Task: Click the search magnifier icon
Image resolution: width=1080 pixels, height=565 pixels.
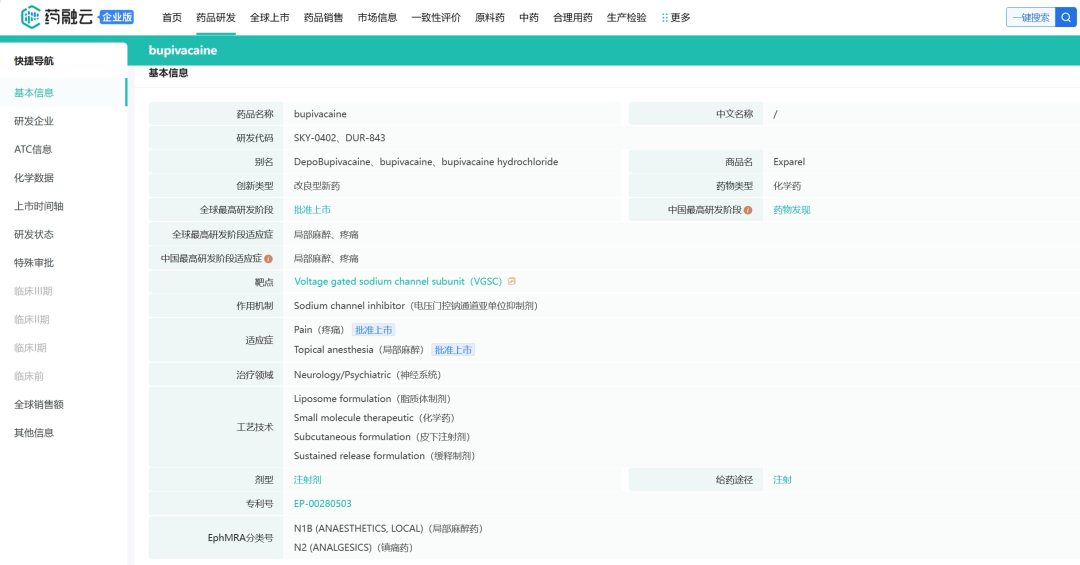Action: pyautogui.click(x=1066, y=17)
